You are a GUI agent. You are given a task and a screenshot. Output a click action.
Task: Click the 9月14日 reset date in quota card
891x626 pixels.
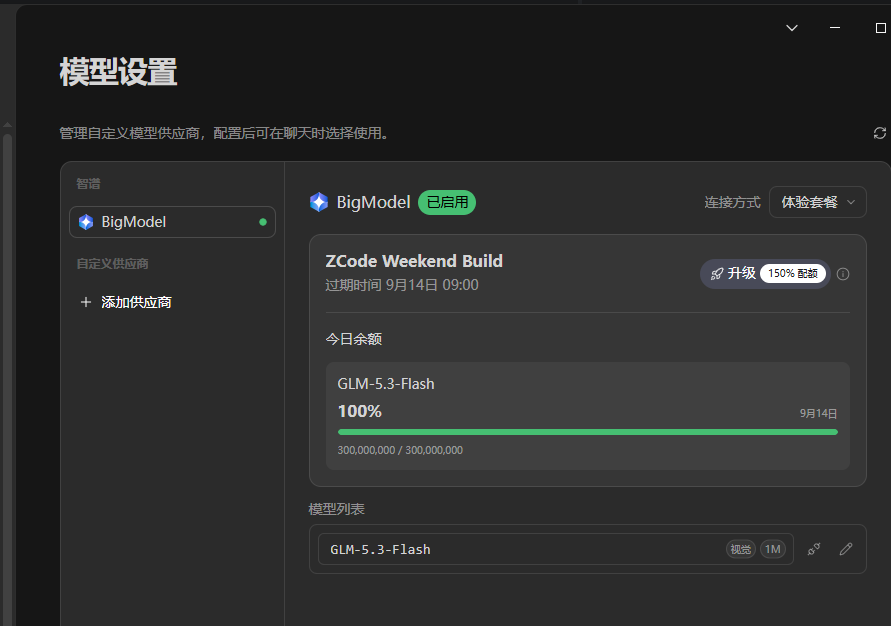click(x=818, y=414)
